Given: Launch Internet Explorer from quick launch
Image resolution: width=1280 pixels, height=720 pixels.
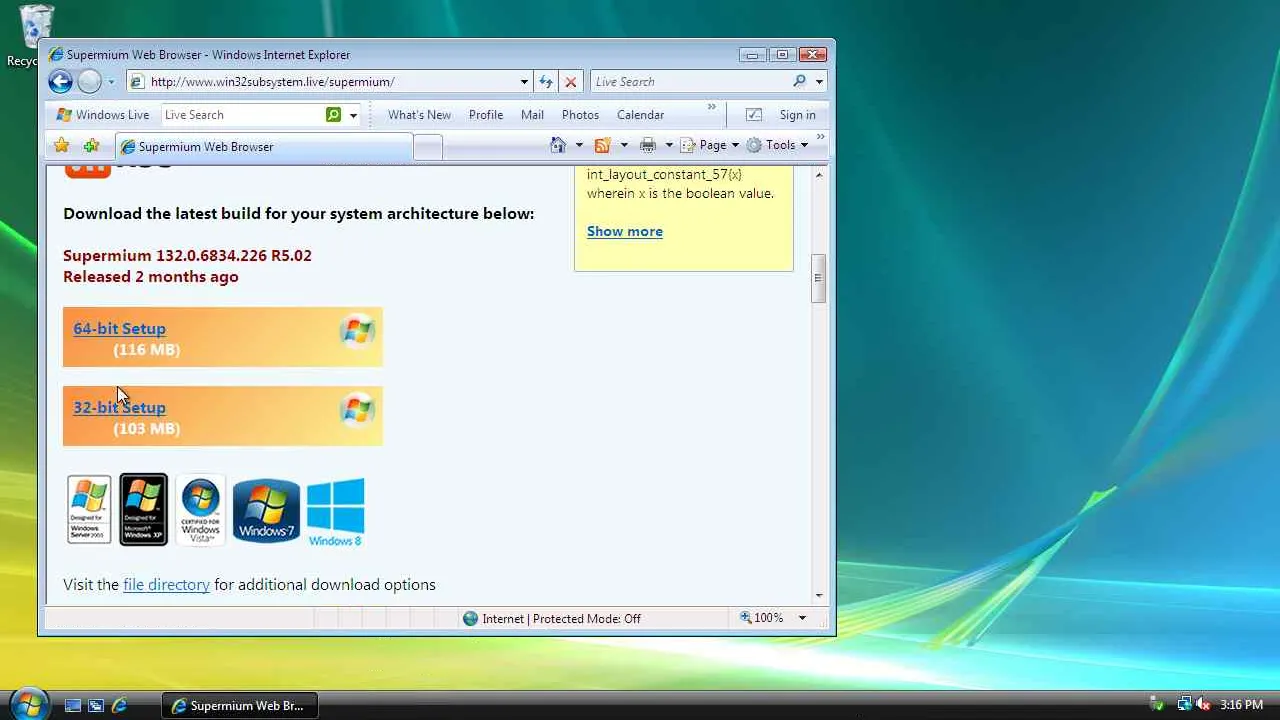Looking at the screenshot, I should pyautogui.click(x=119, y=705).
